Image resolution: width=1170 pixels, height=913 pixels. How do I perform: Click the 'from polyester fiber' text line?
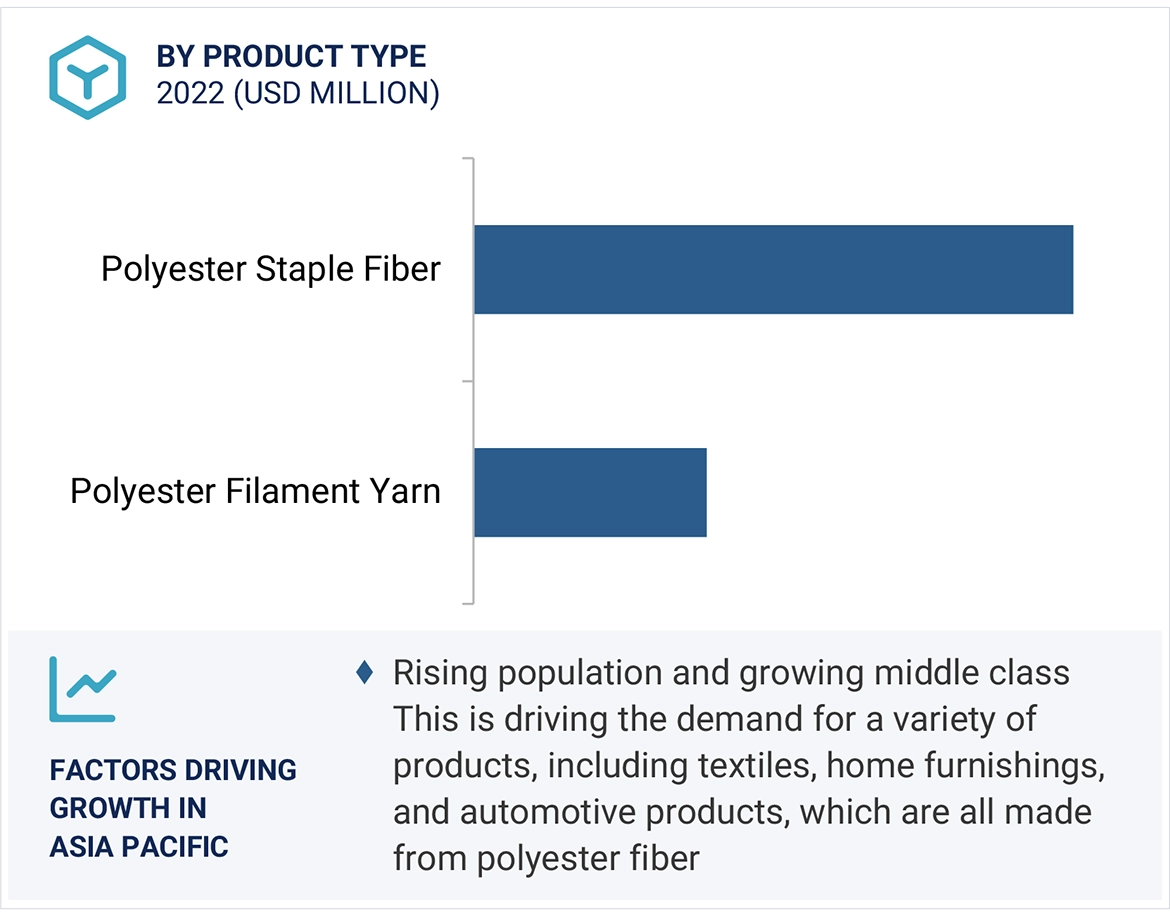coord(546,857)
